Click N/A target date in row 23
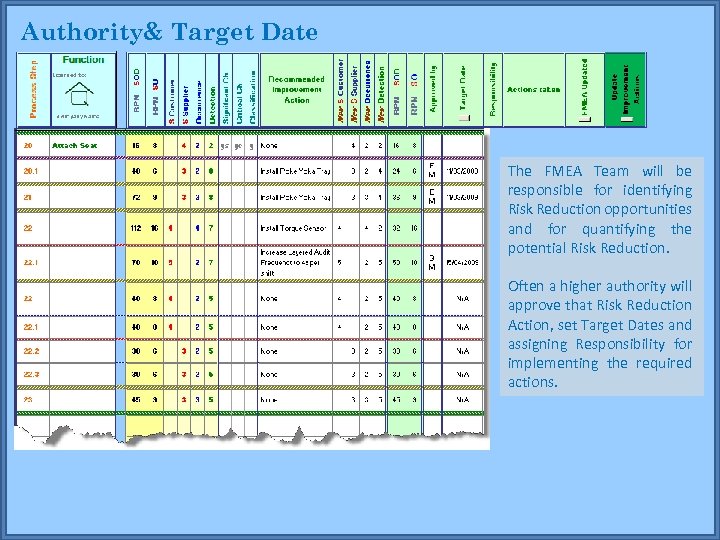Viewport: 720px width, 540px height. [463, 399]
